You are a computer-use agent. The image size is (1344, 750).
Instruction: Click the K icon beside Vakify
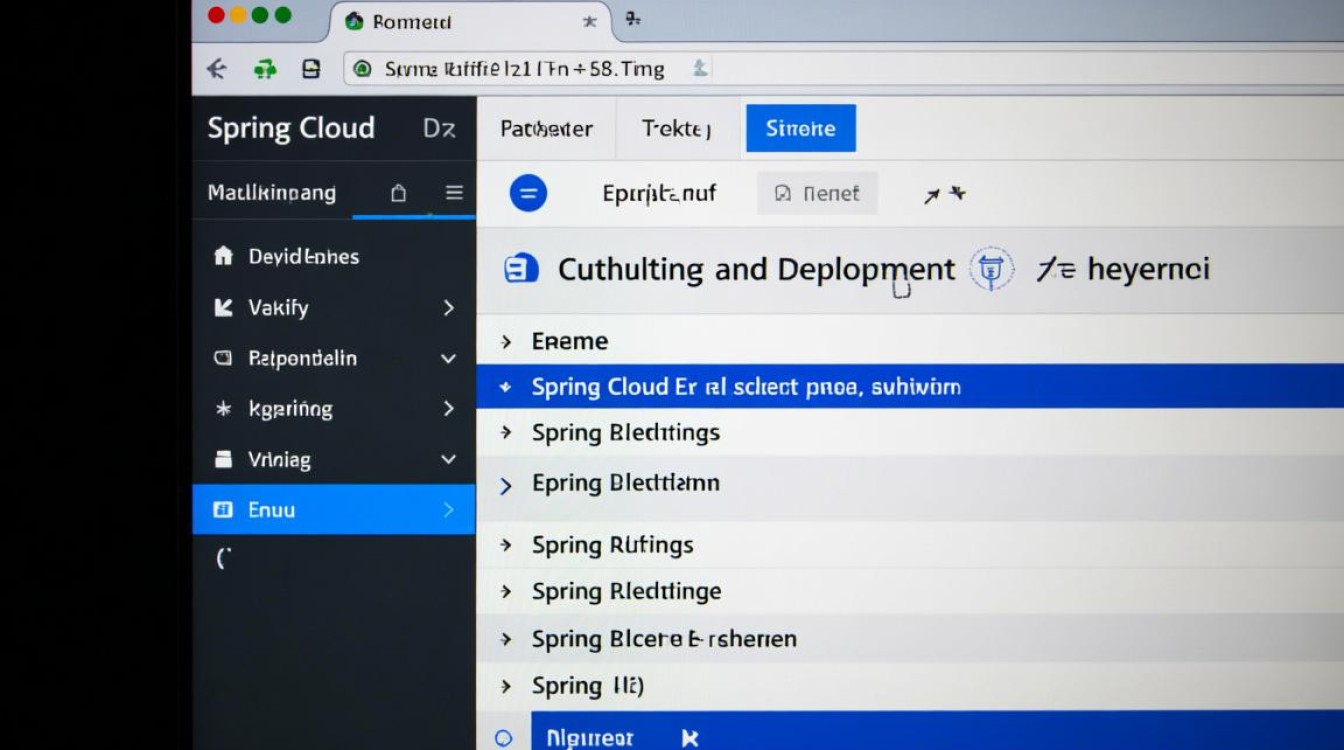tap(223, 307)
